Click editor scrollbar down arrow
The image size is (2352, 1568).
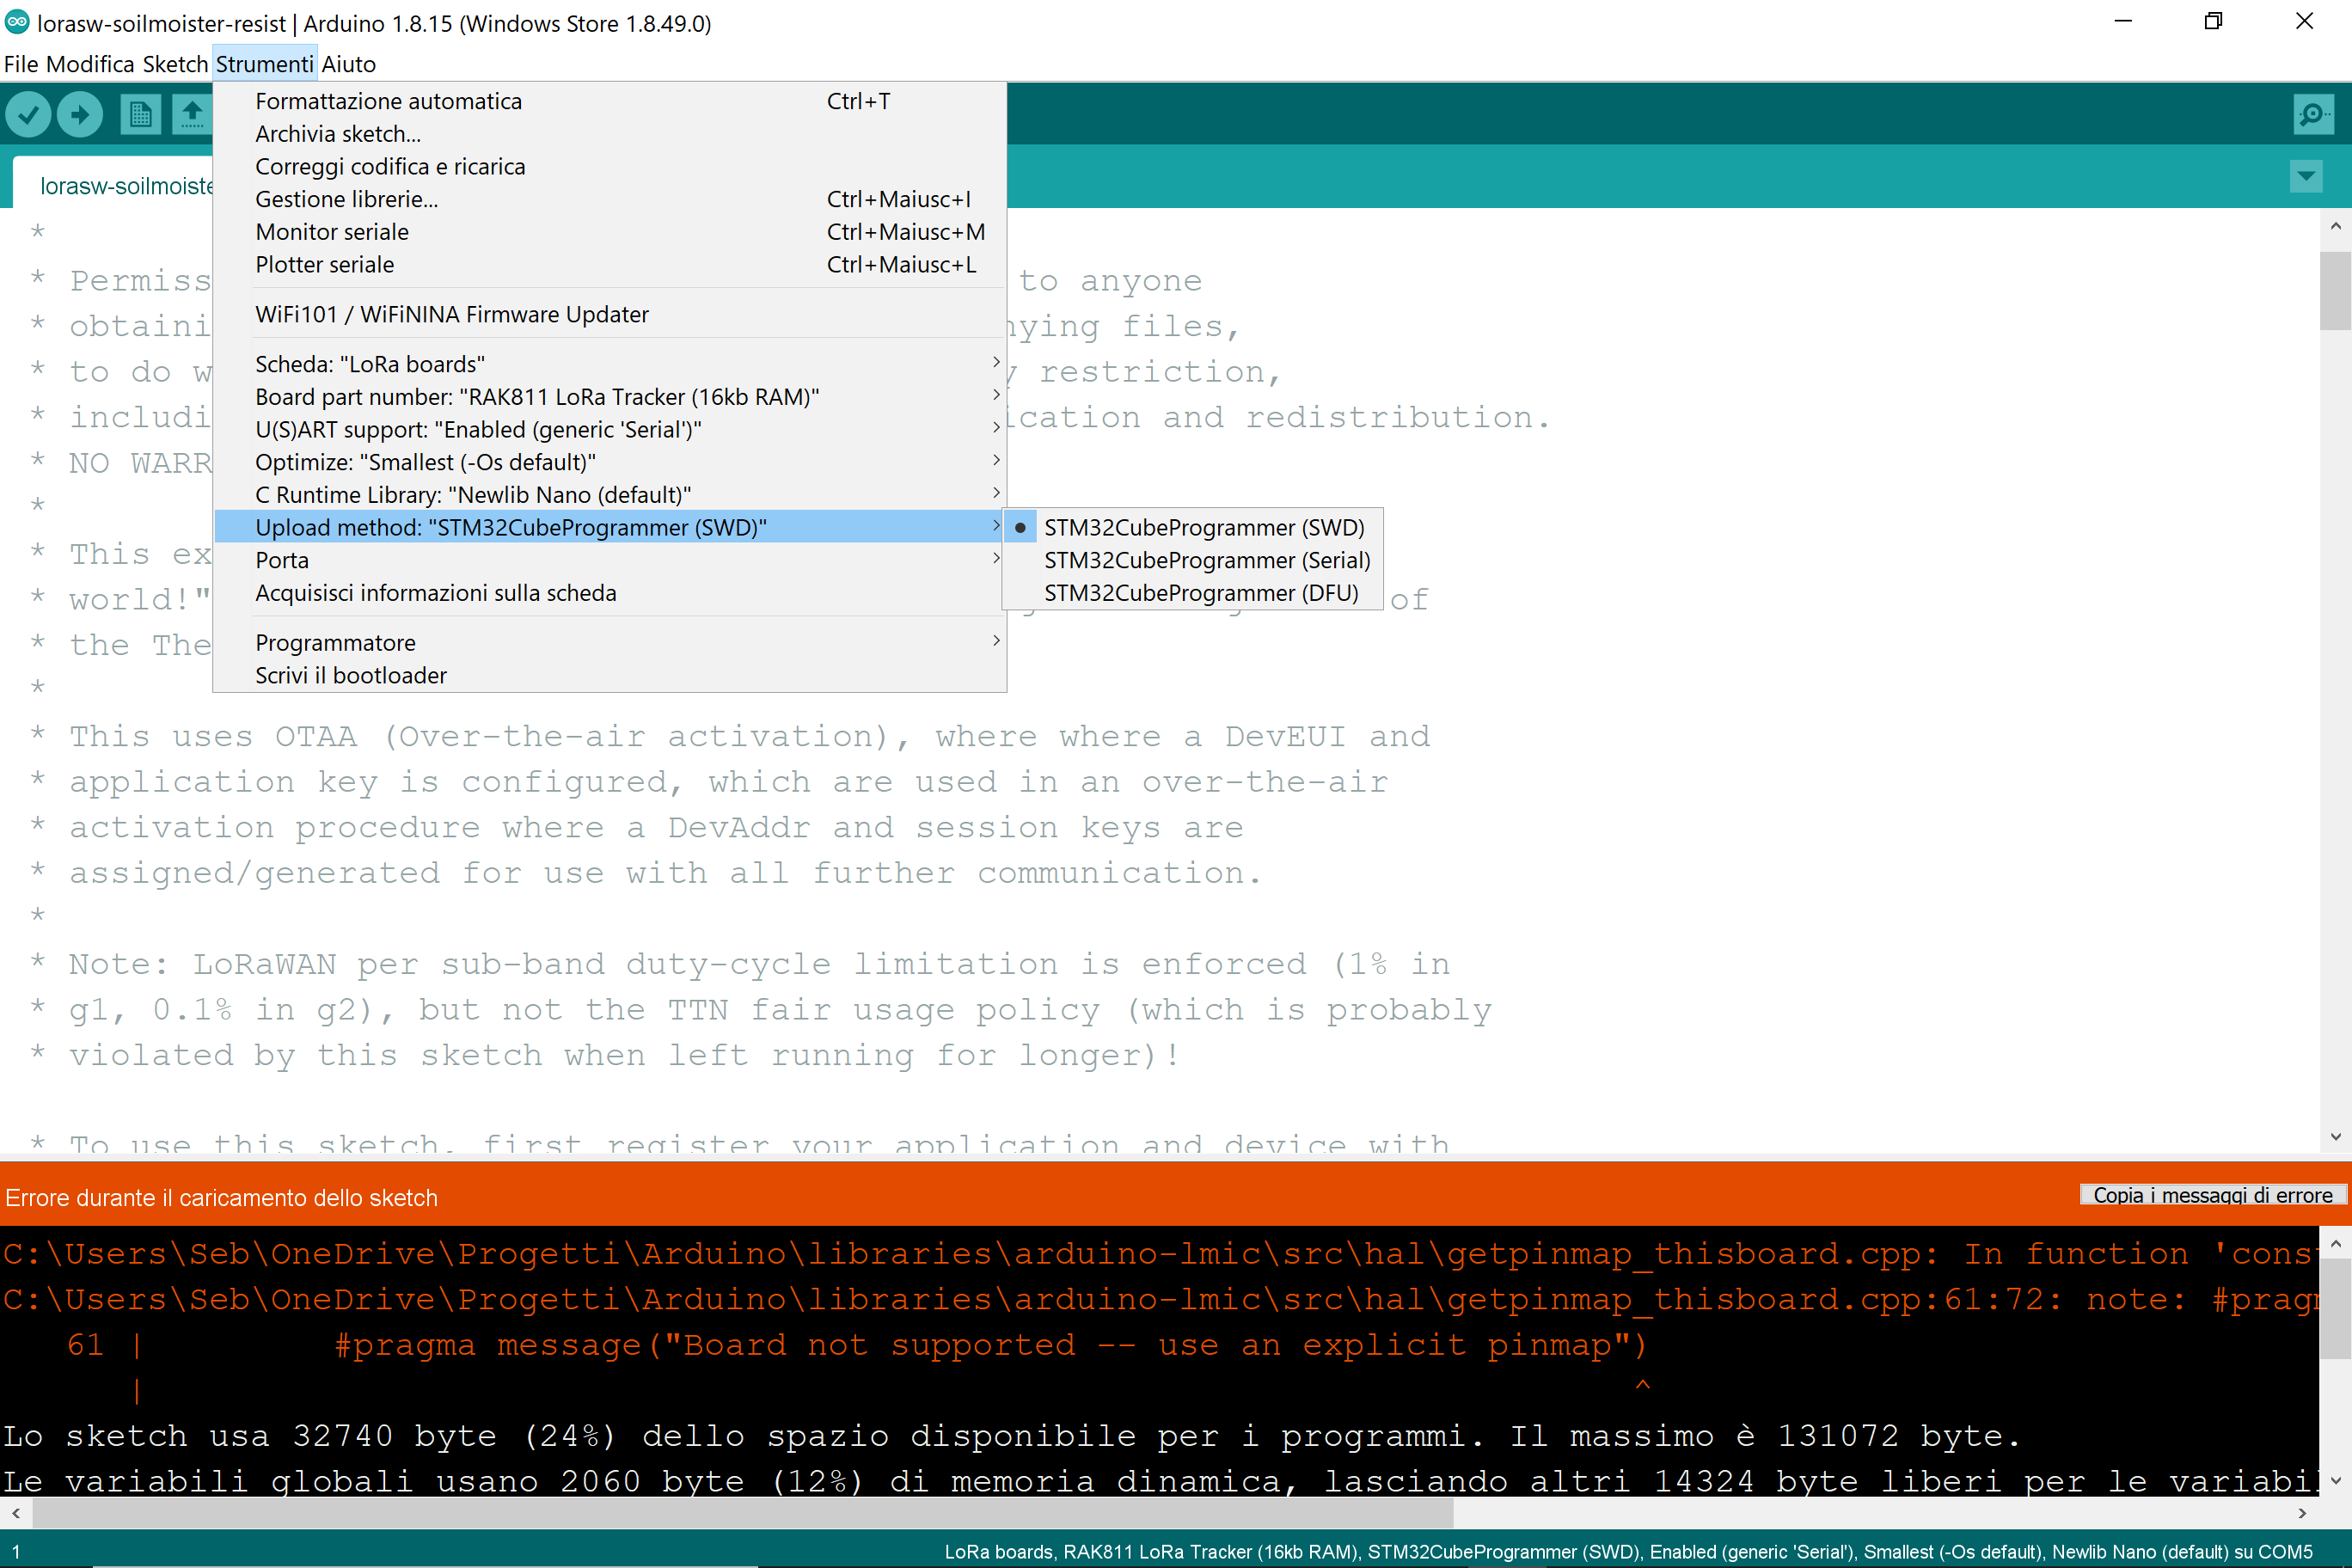tap(2335, 1137)
